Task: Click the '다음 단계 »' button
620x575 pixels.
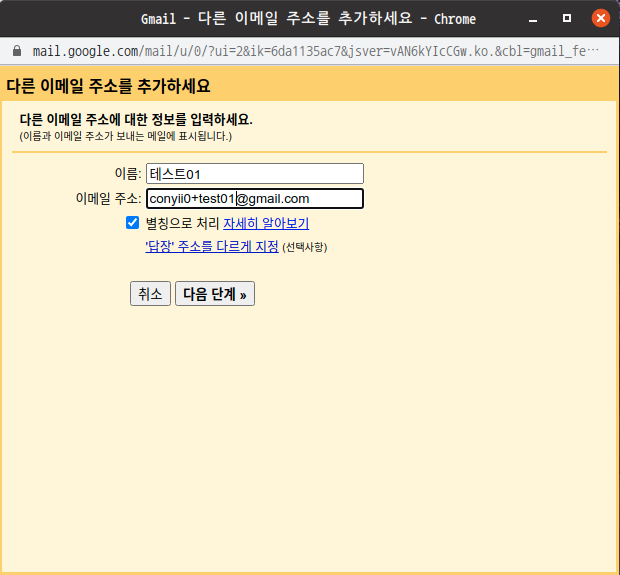Action: point(215,293)
